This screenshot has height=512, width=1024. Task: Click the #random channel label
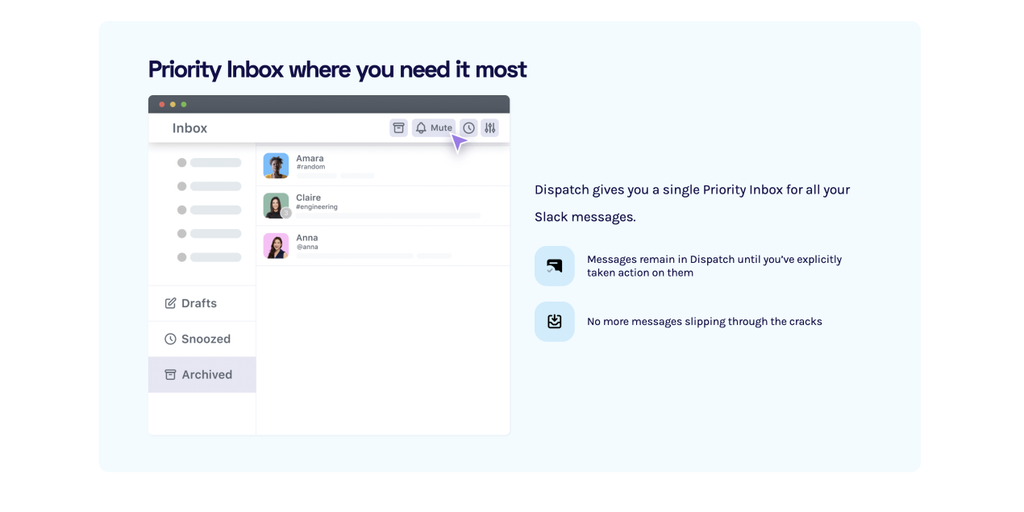tap(311, 167)
